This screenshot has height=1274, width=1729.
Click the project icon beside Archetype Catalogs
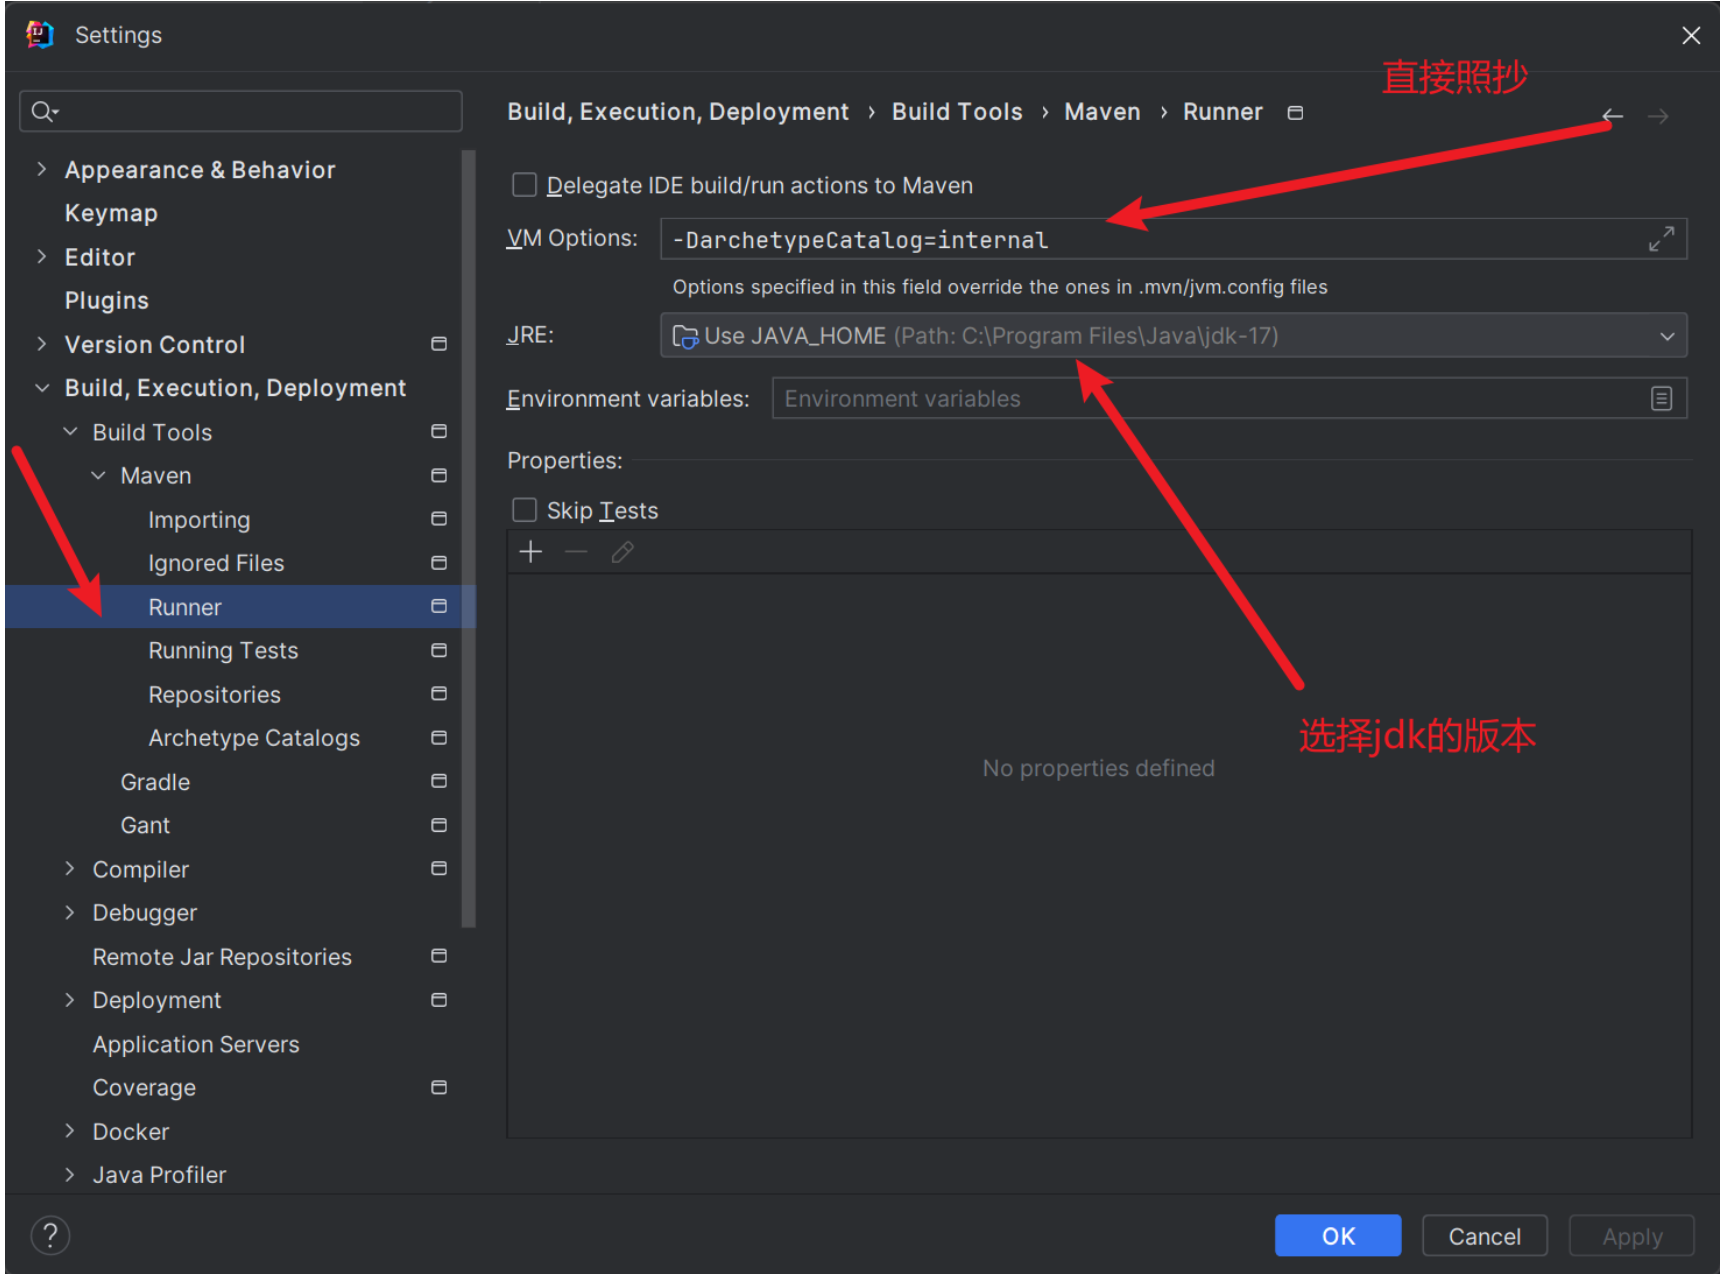point(439,738)
